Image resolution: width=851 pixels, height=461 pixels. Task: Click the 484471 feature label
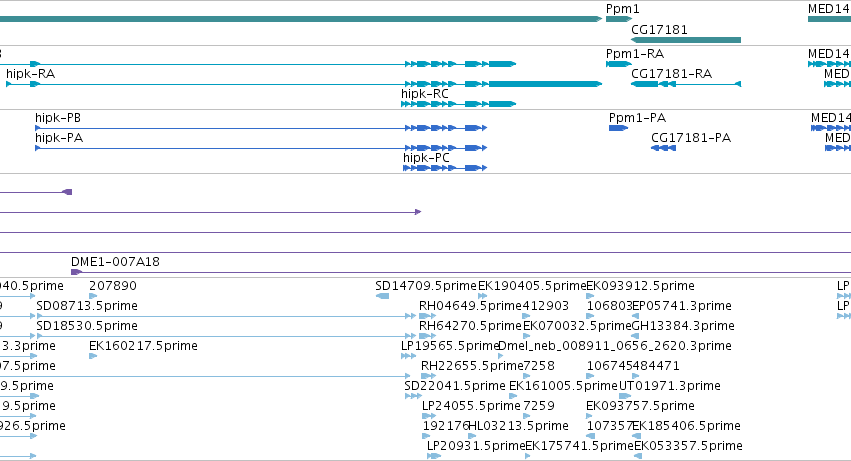(656, 366)
